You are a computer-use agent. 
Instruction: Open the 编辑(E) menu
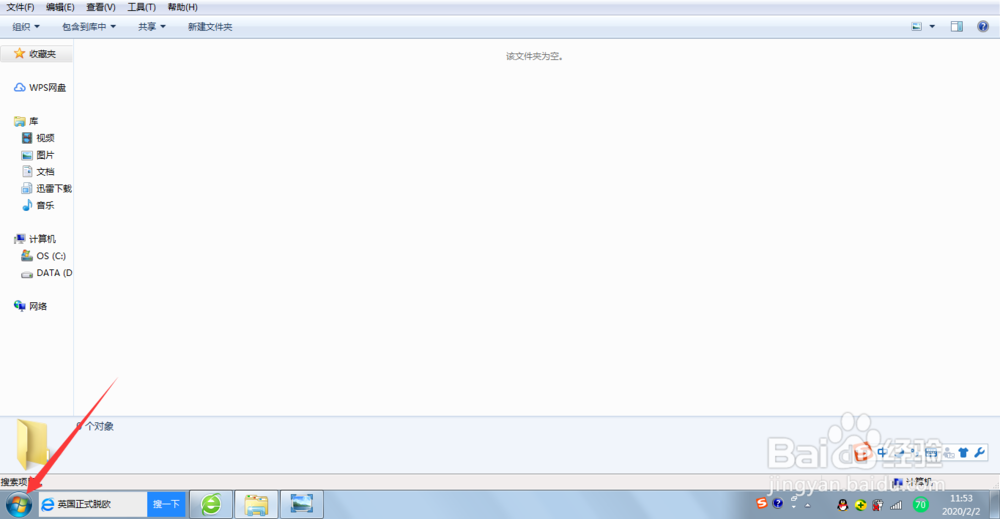click(x=60, y=7)
